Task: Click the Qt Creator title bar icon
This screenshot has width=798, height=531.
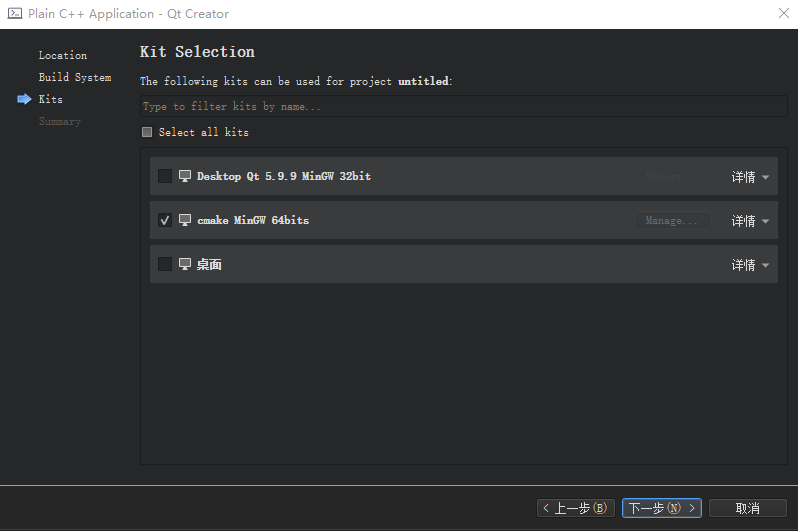Action: point(13,14)
